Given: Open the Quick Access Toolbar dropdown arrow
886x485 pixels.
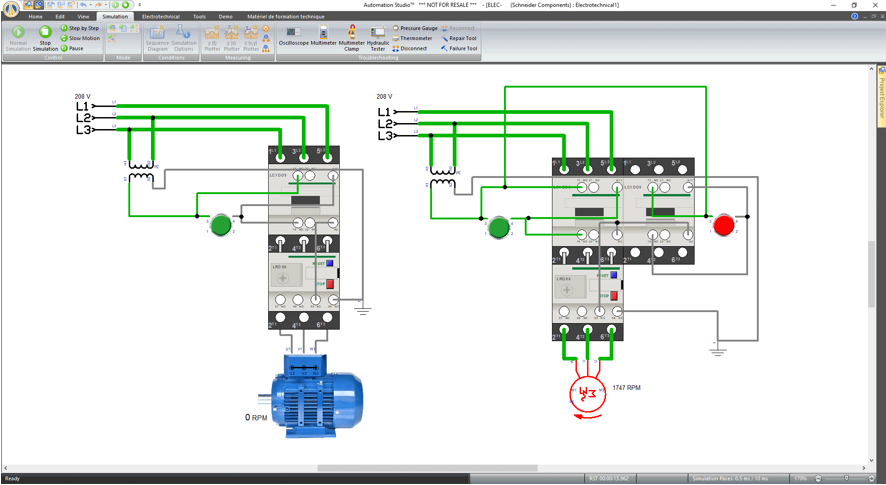Looking at the screenshot, I should pos(139,5).
